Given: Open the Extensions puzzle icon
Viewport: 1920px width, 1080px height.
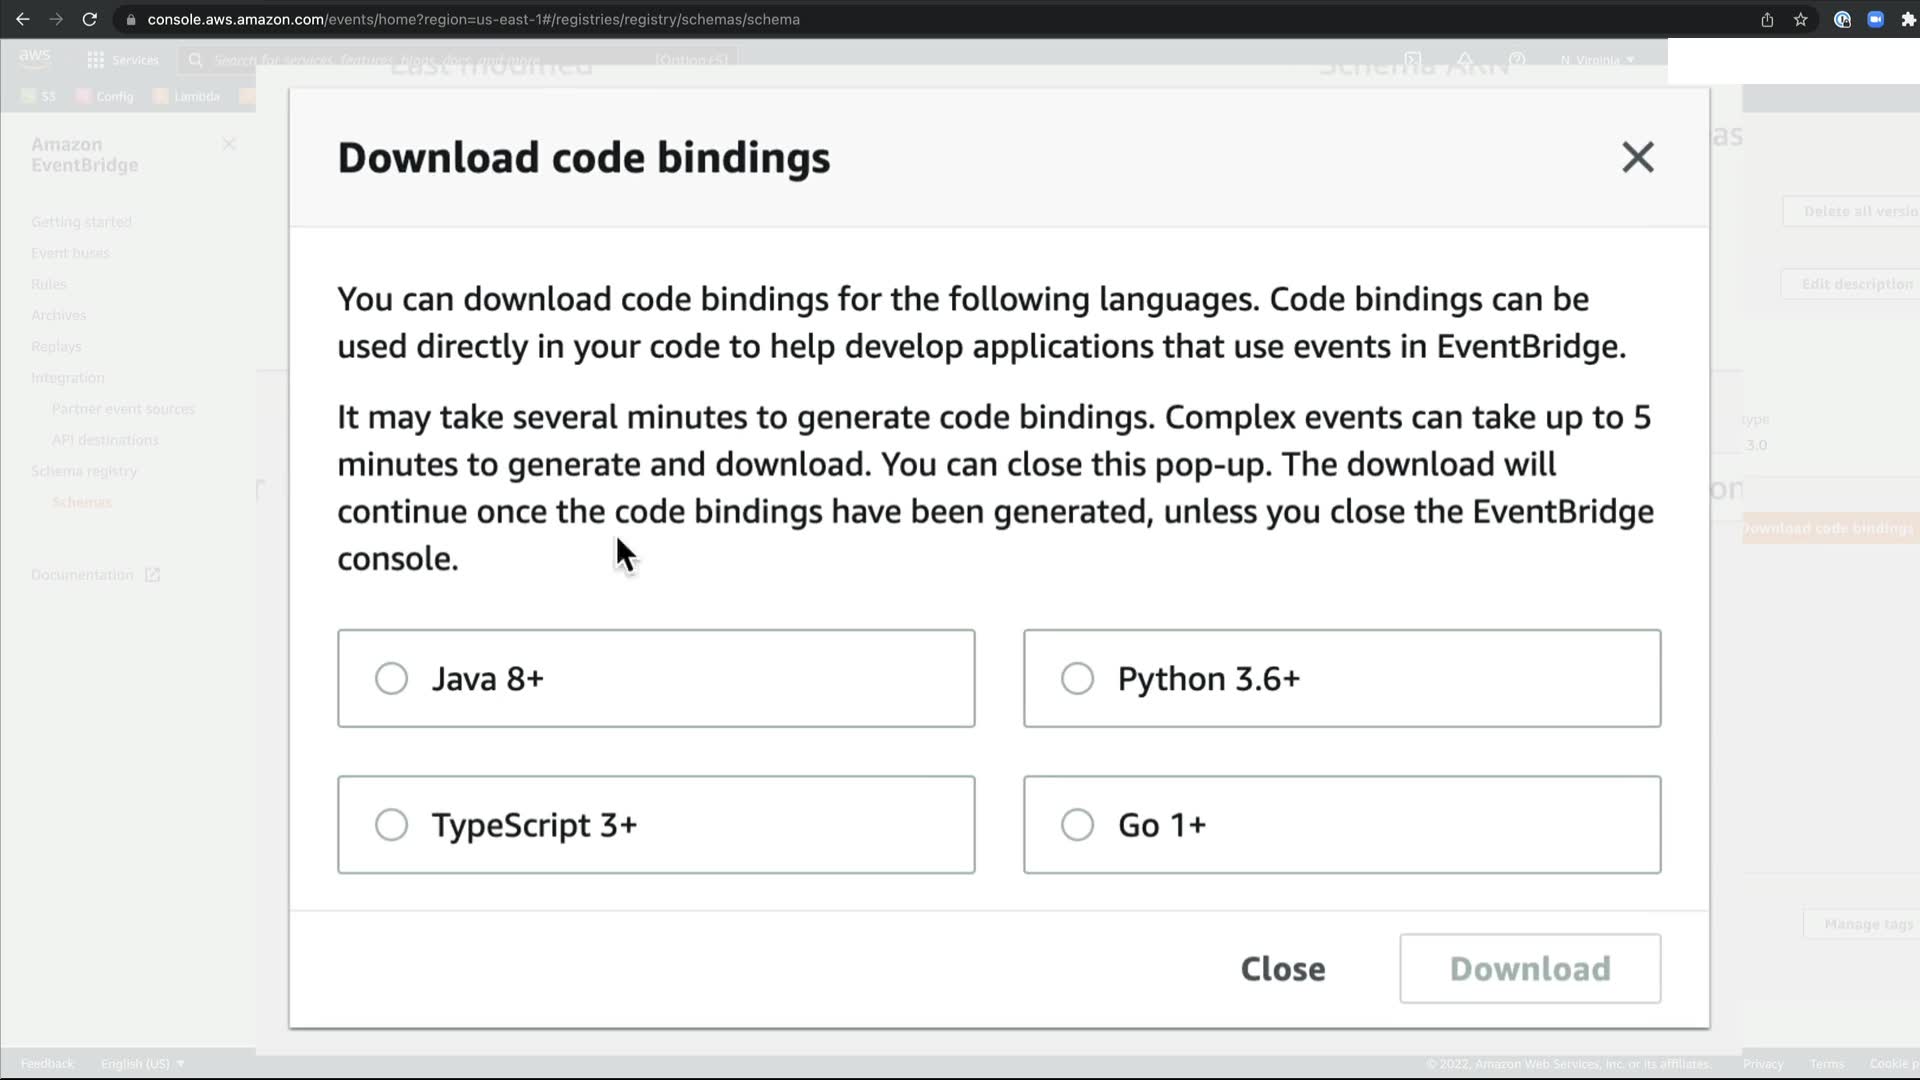Looking at the screenshot, I should (x=1907, y=19).
